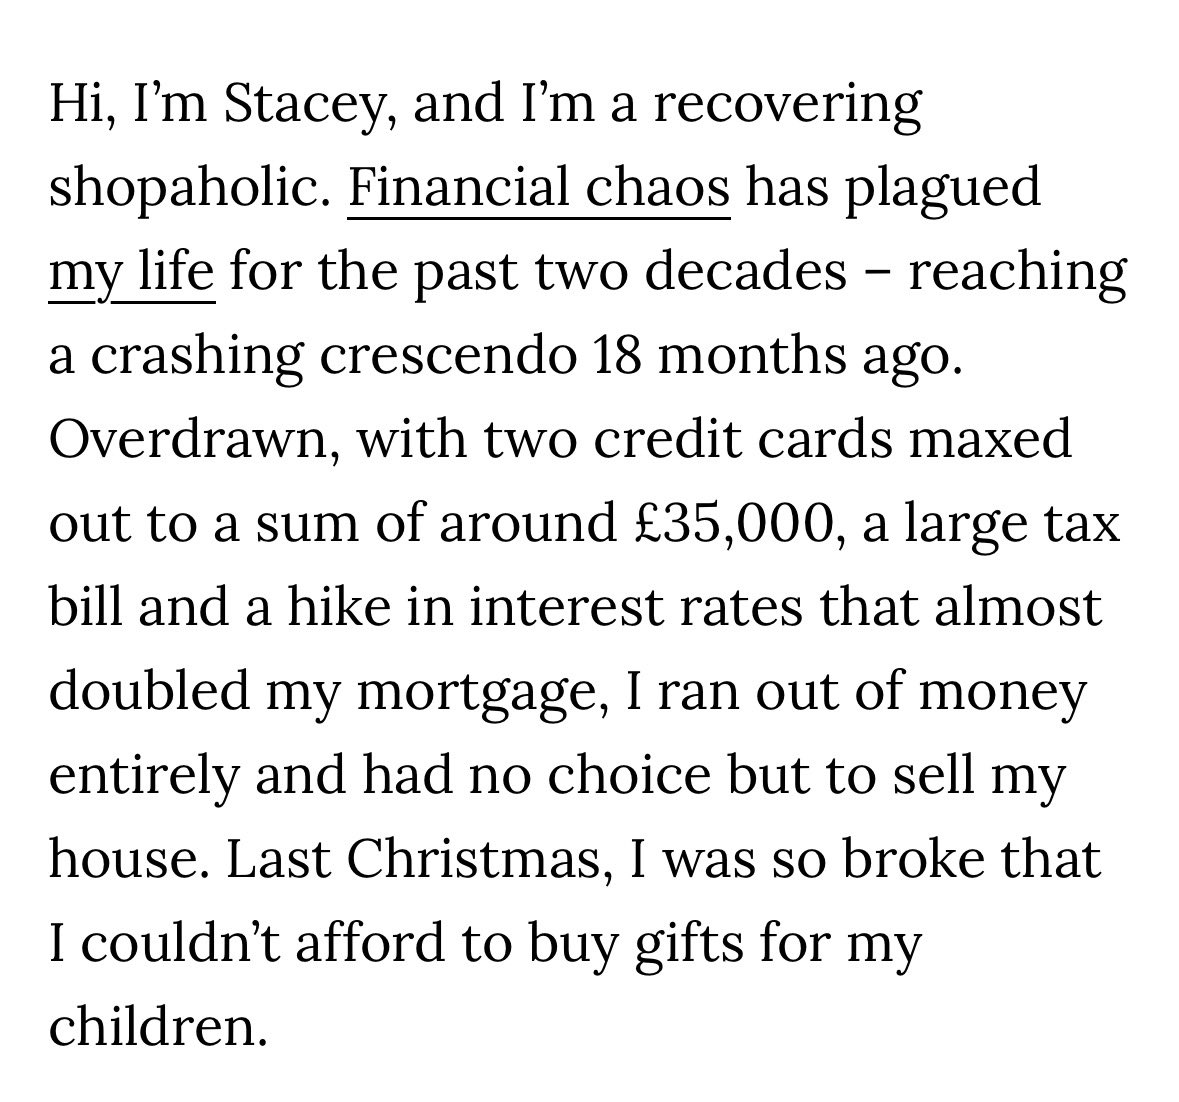Click the final word "children"
Screen dimensions: 1179x1102
pos(158,1027)
